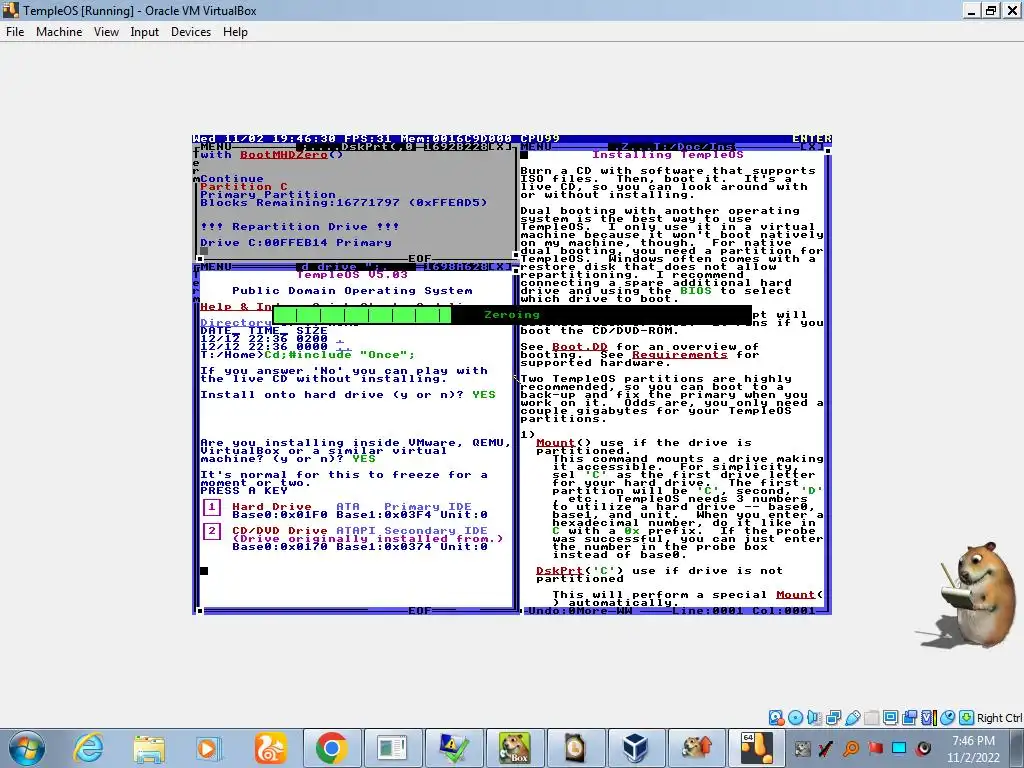
Task: Click the shared folders status icon
Action: [871, 718]
